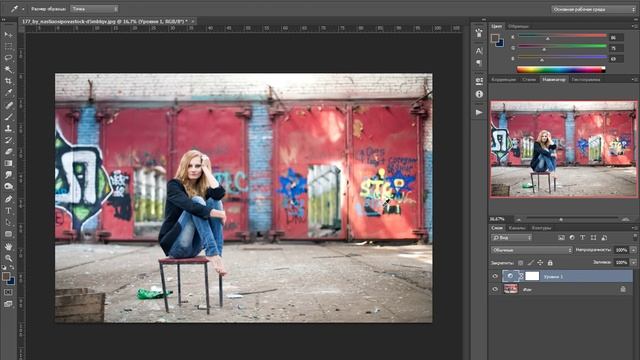Select the Rectangular Marquee tool
Viewport: 640px width, 360px height.
pyautogui.click(x=8, y=46)
